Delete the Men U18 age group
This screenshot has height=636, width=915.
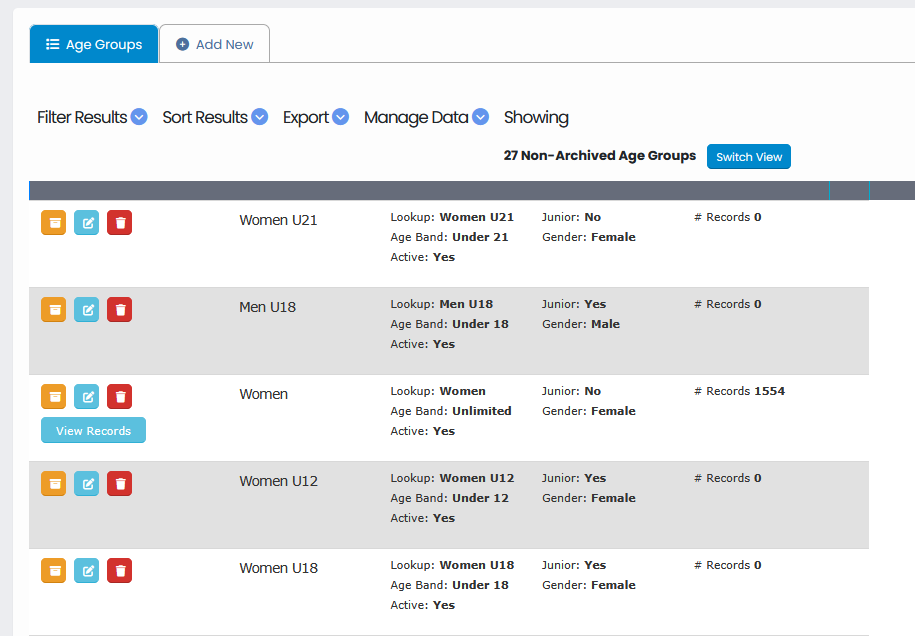point(120,309)
